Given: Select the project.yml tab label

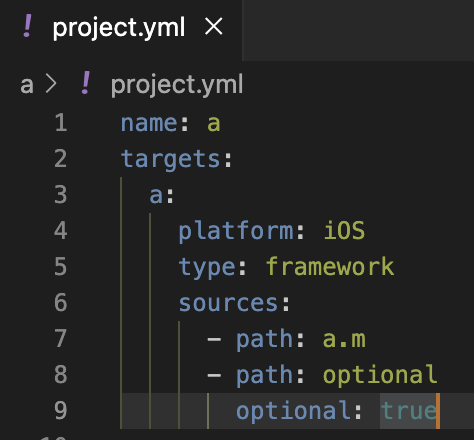Looking at the screenshot, I should pos(119,28).
